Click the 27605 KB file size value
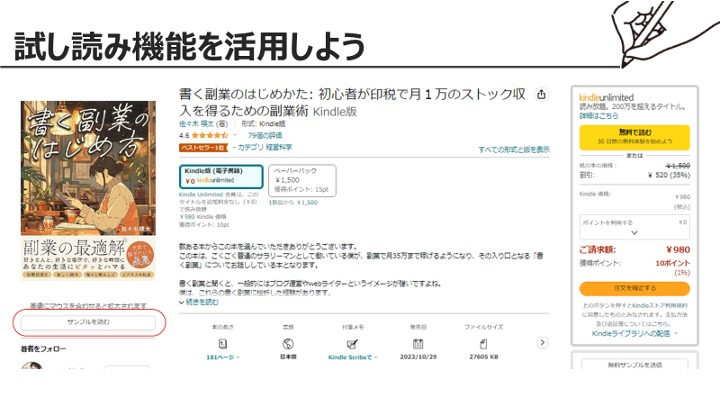This screenshot has width=720, height=405. click(x=484, y=357)
